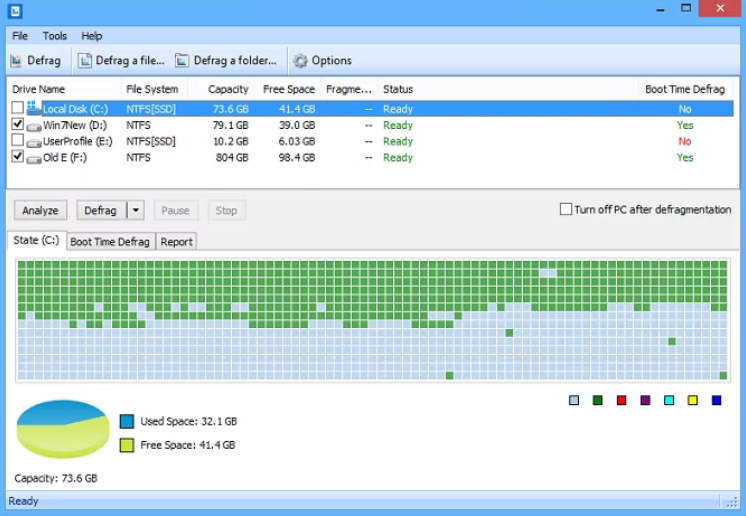This screenshot has width=746, height=516.
Task: Switch to the Report tab
Action: [x=177, y=242]
